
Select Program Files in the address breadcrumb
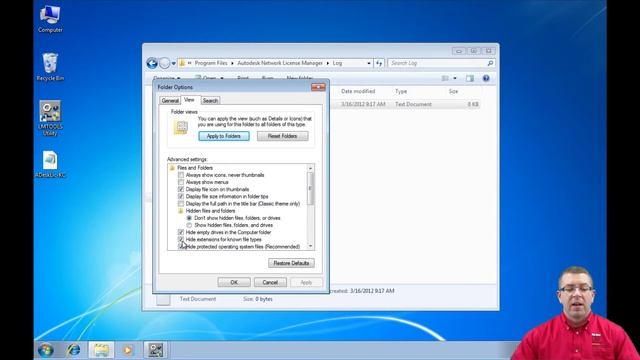211,63
